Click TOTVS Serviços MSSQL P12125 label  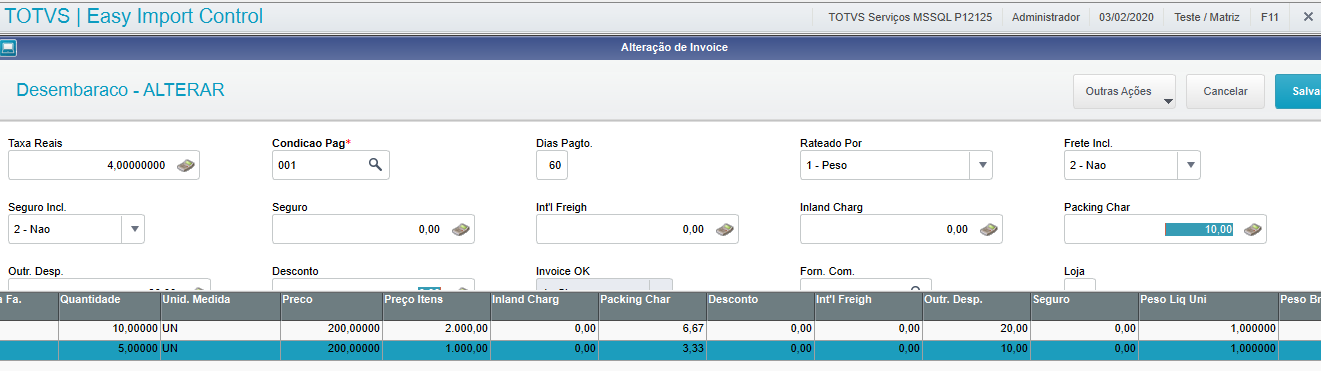(x=910, y=17)
